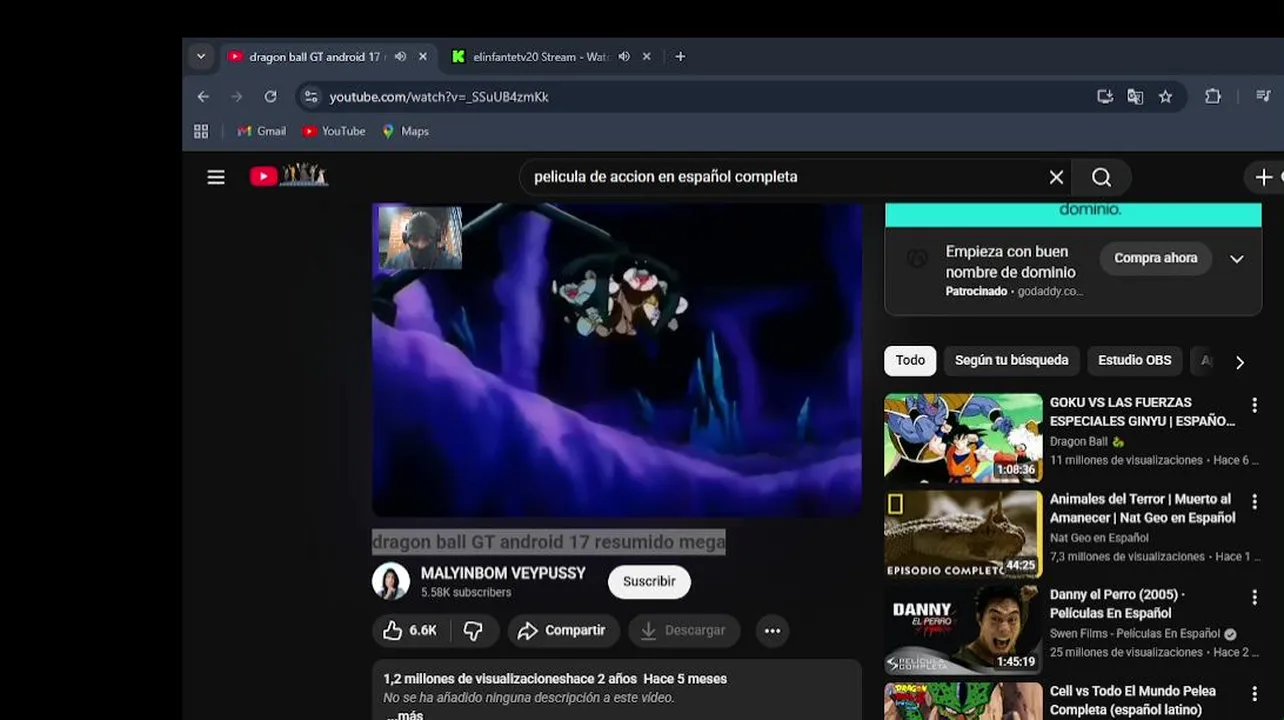Expand the sponsored ad chevron
The height and width of the screenshot is (720, 1284).
point(1237,259)
